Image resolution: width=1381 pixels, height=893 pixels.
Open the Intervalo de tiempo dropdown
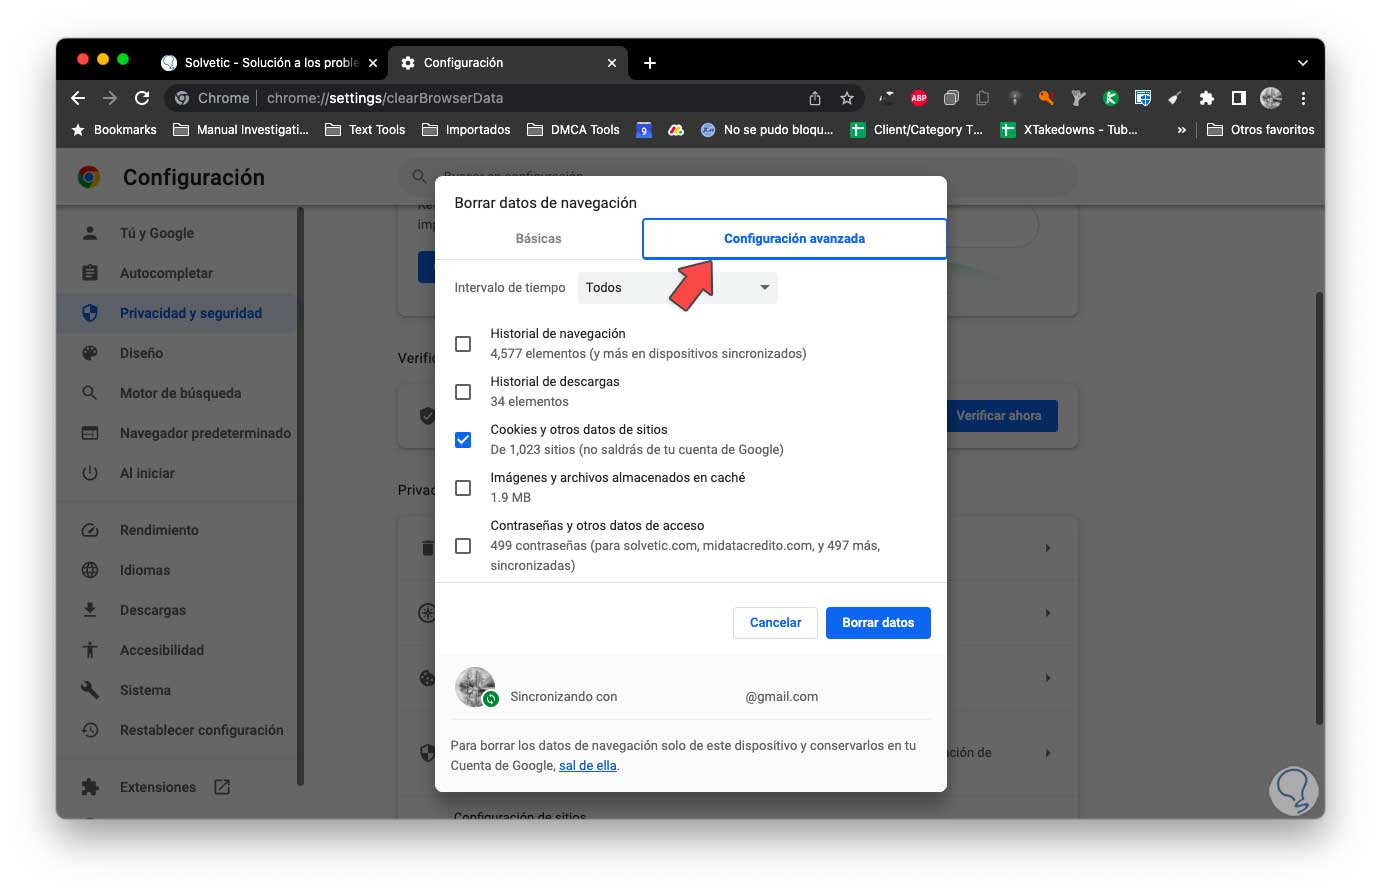(677, 288)
